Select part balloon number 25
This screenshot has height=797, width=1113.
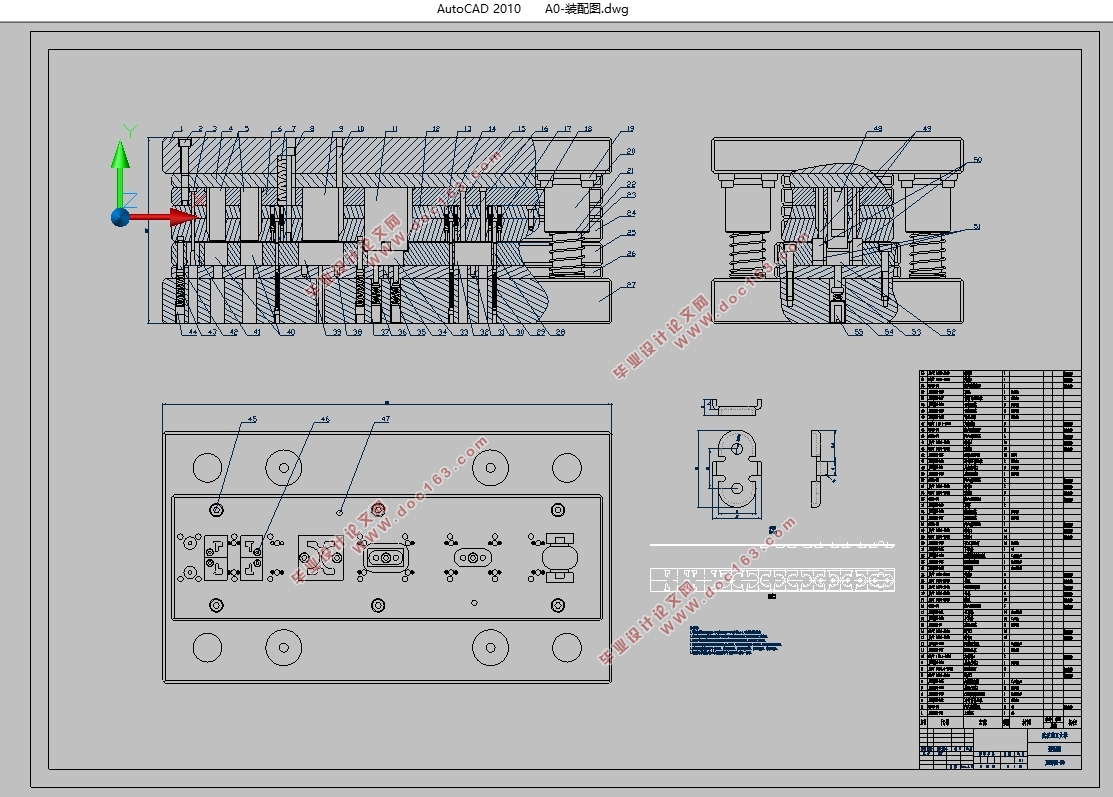[631, 233]
